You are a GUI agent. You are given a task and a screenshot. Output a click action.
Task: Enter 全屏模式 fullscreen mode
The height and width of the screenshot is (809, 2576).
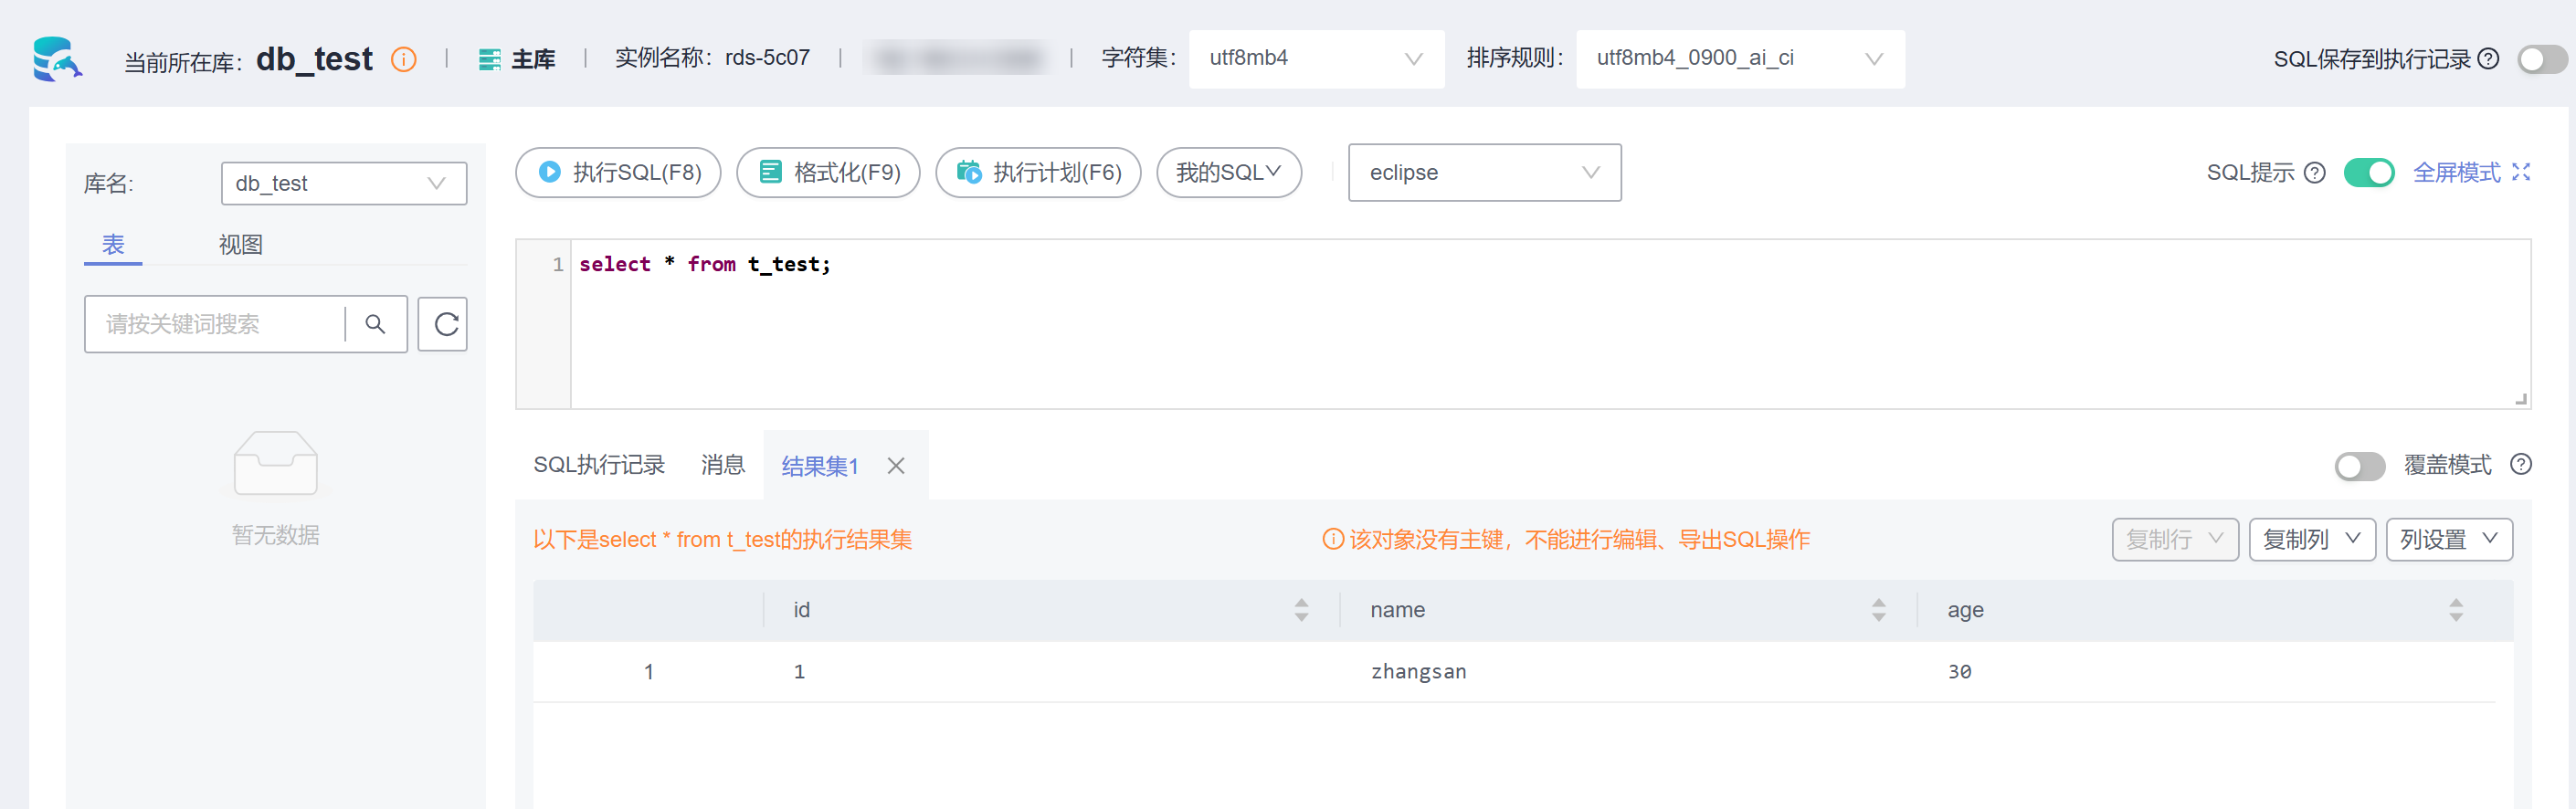(x=2470, y=173)
